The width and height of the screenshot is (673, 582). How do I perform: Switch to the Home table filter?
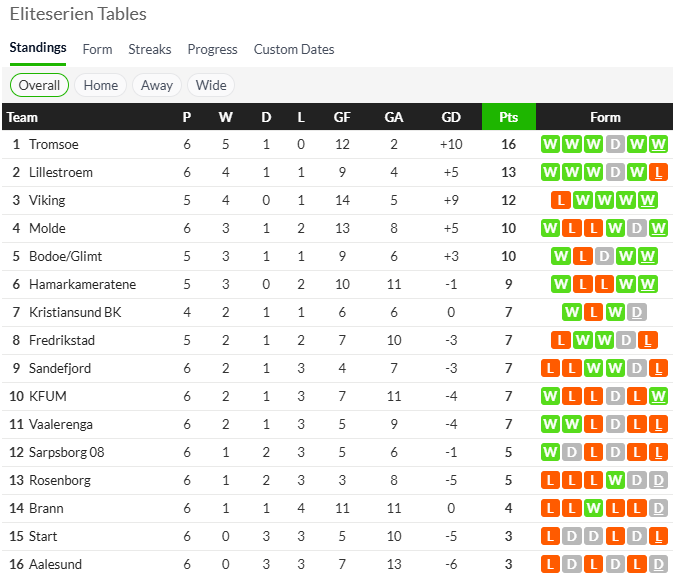[101, 85]
